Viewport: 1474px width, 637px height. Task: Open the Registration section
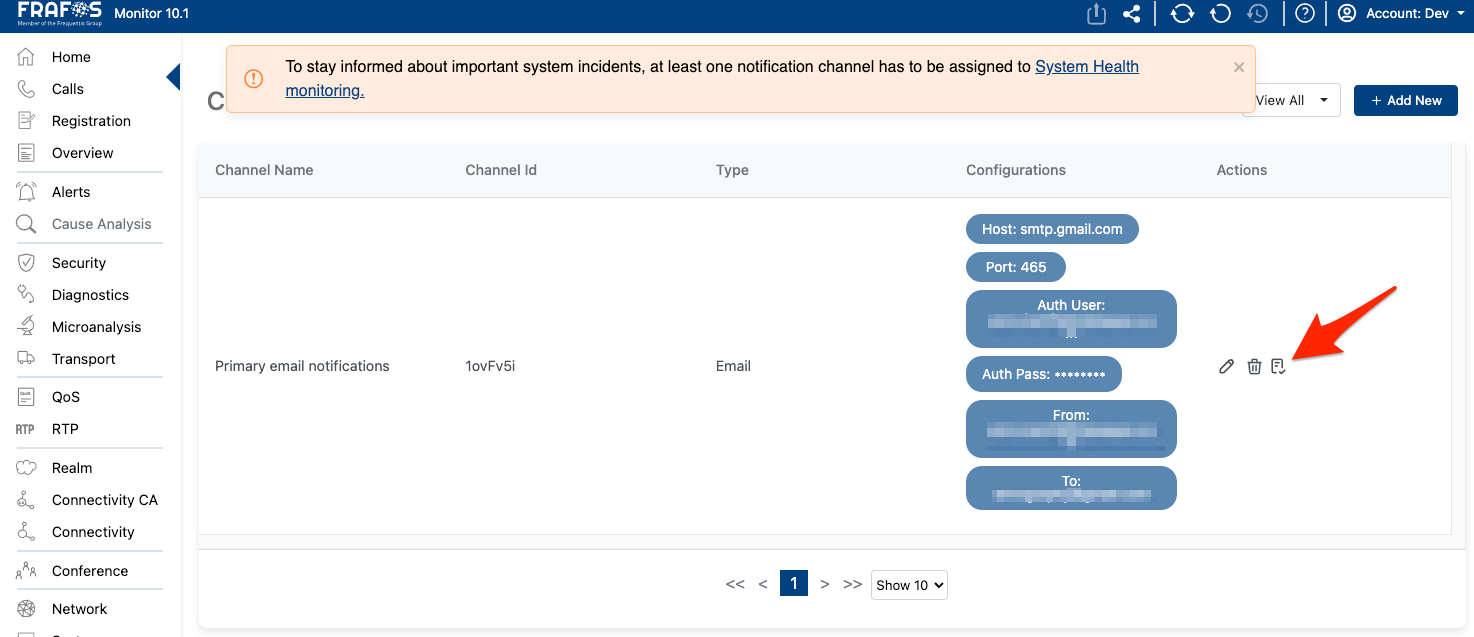point(91,121)
